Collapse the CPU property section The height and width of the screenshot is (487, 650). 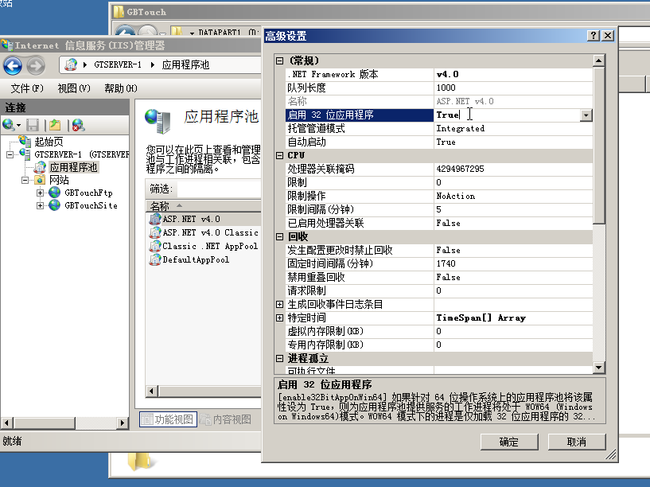click(x=280, y=155)
